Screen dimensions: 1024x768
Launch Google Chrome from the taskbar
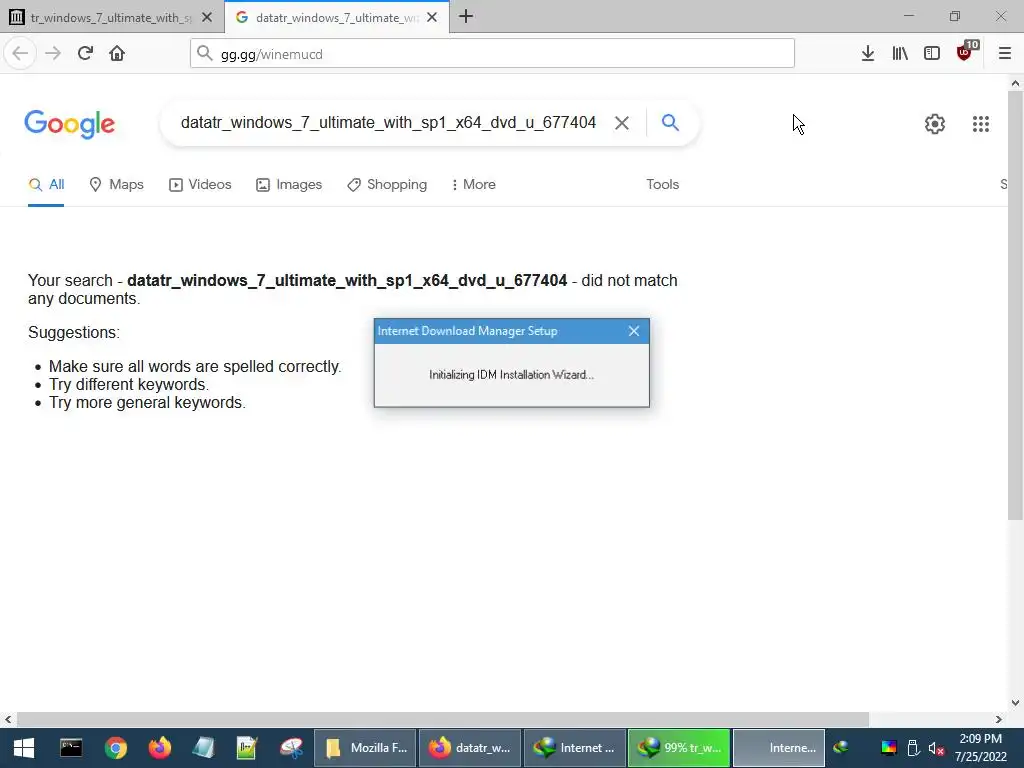click(116, 748)
